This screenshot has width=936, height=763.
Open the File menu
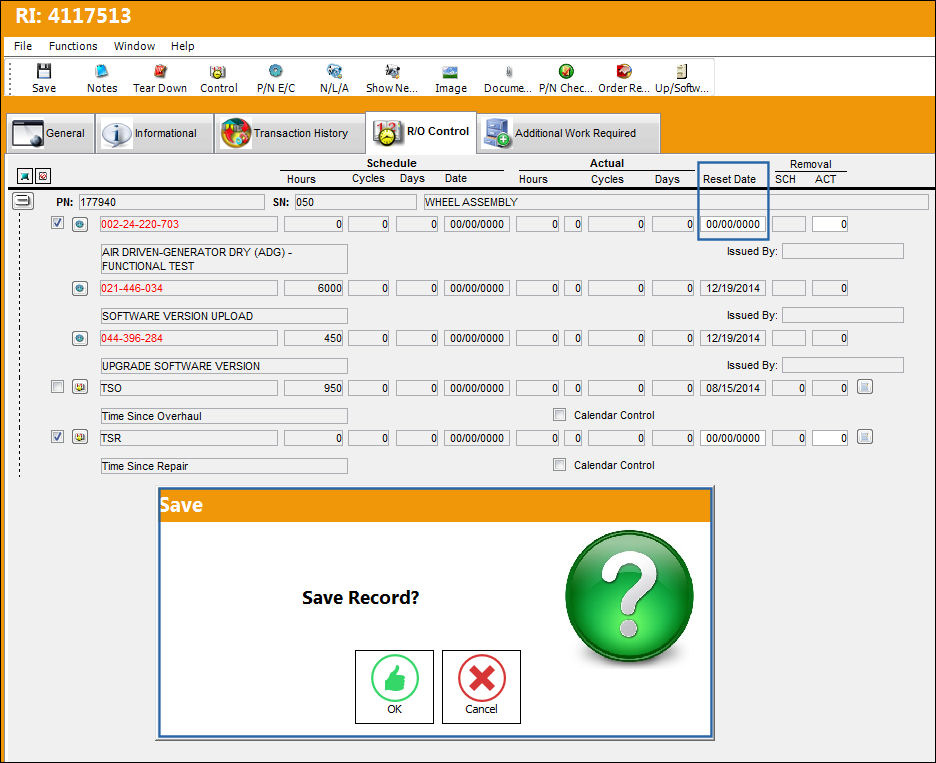(23, 46)
